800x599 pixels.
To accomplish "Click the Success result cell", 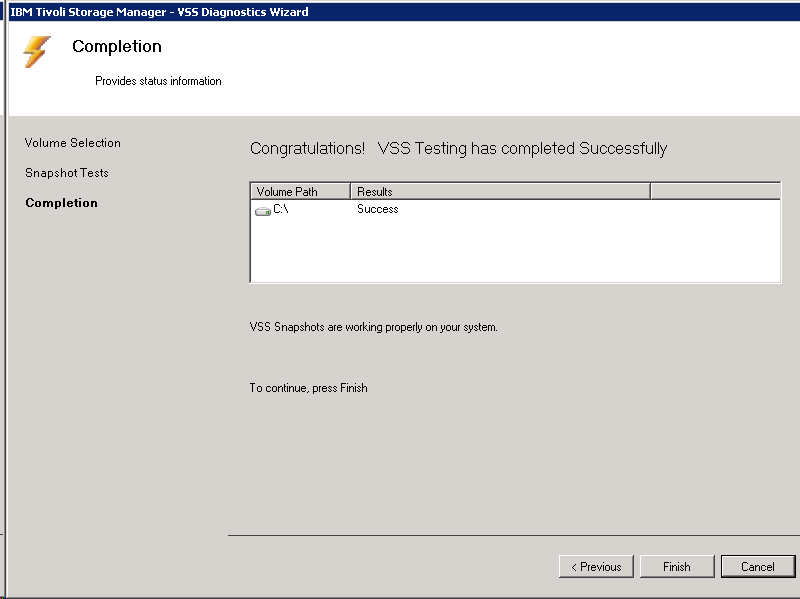I will (x=378, y=210).
